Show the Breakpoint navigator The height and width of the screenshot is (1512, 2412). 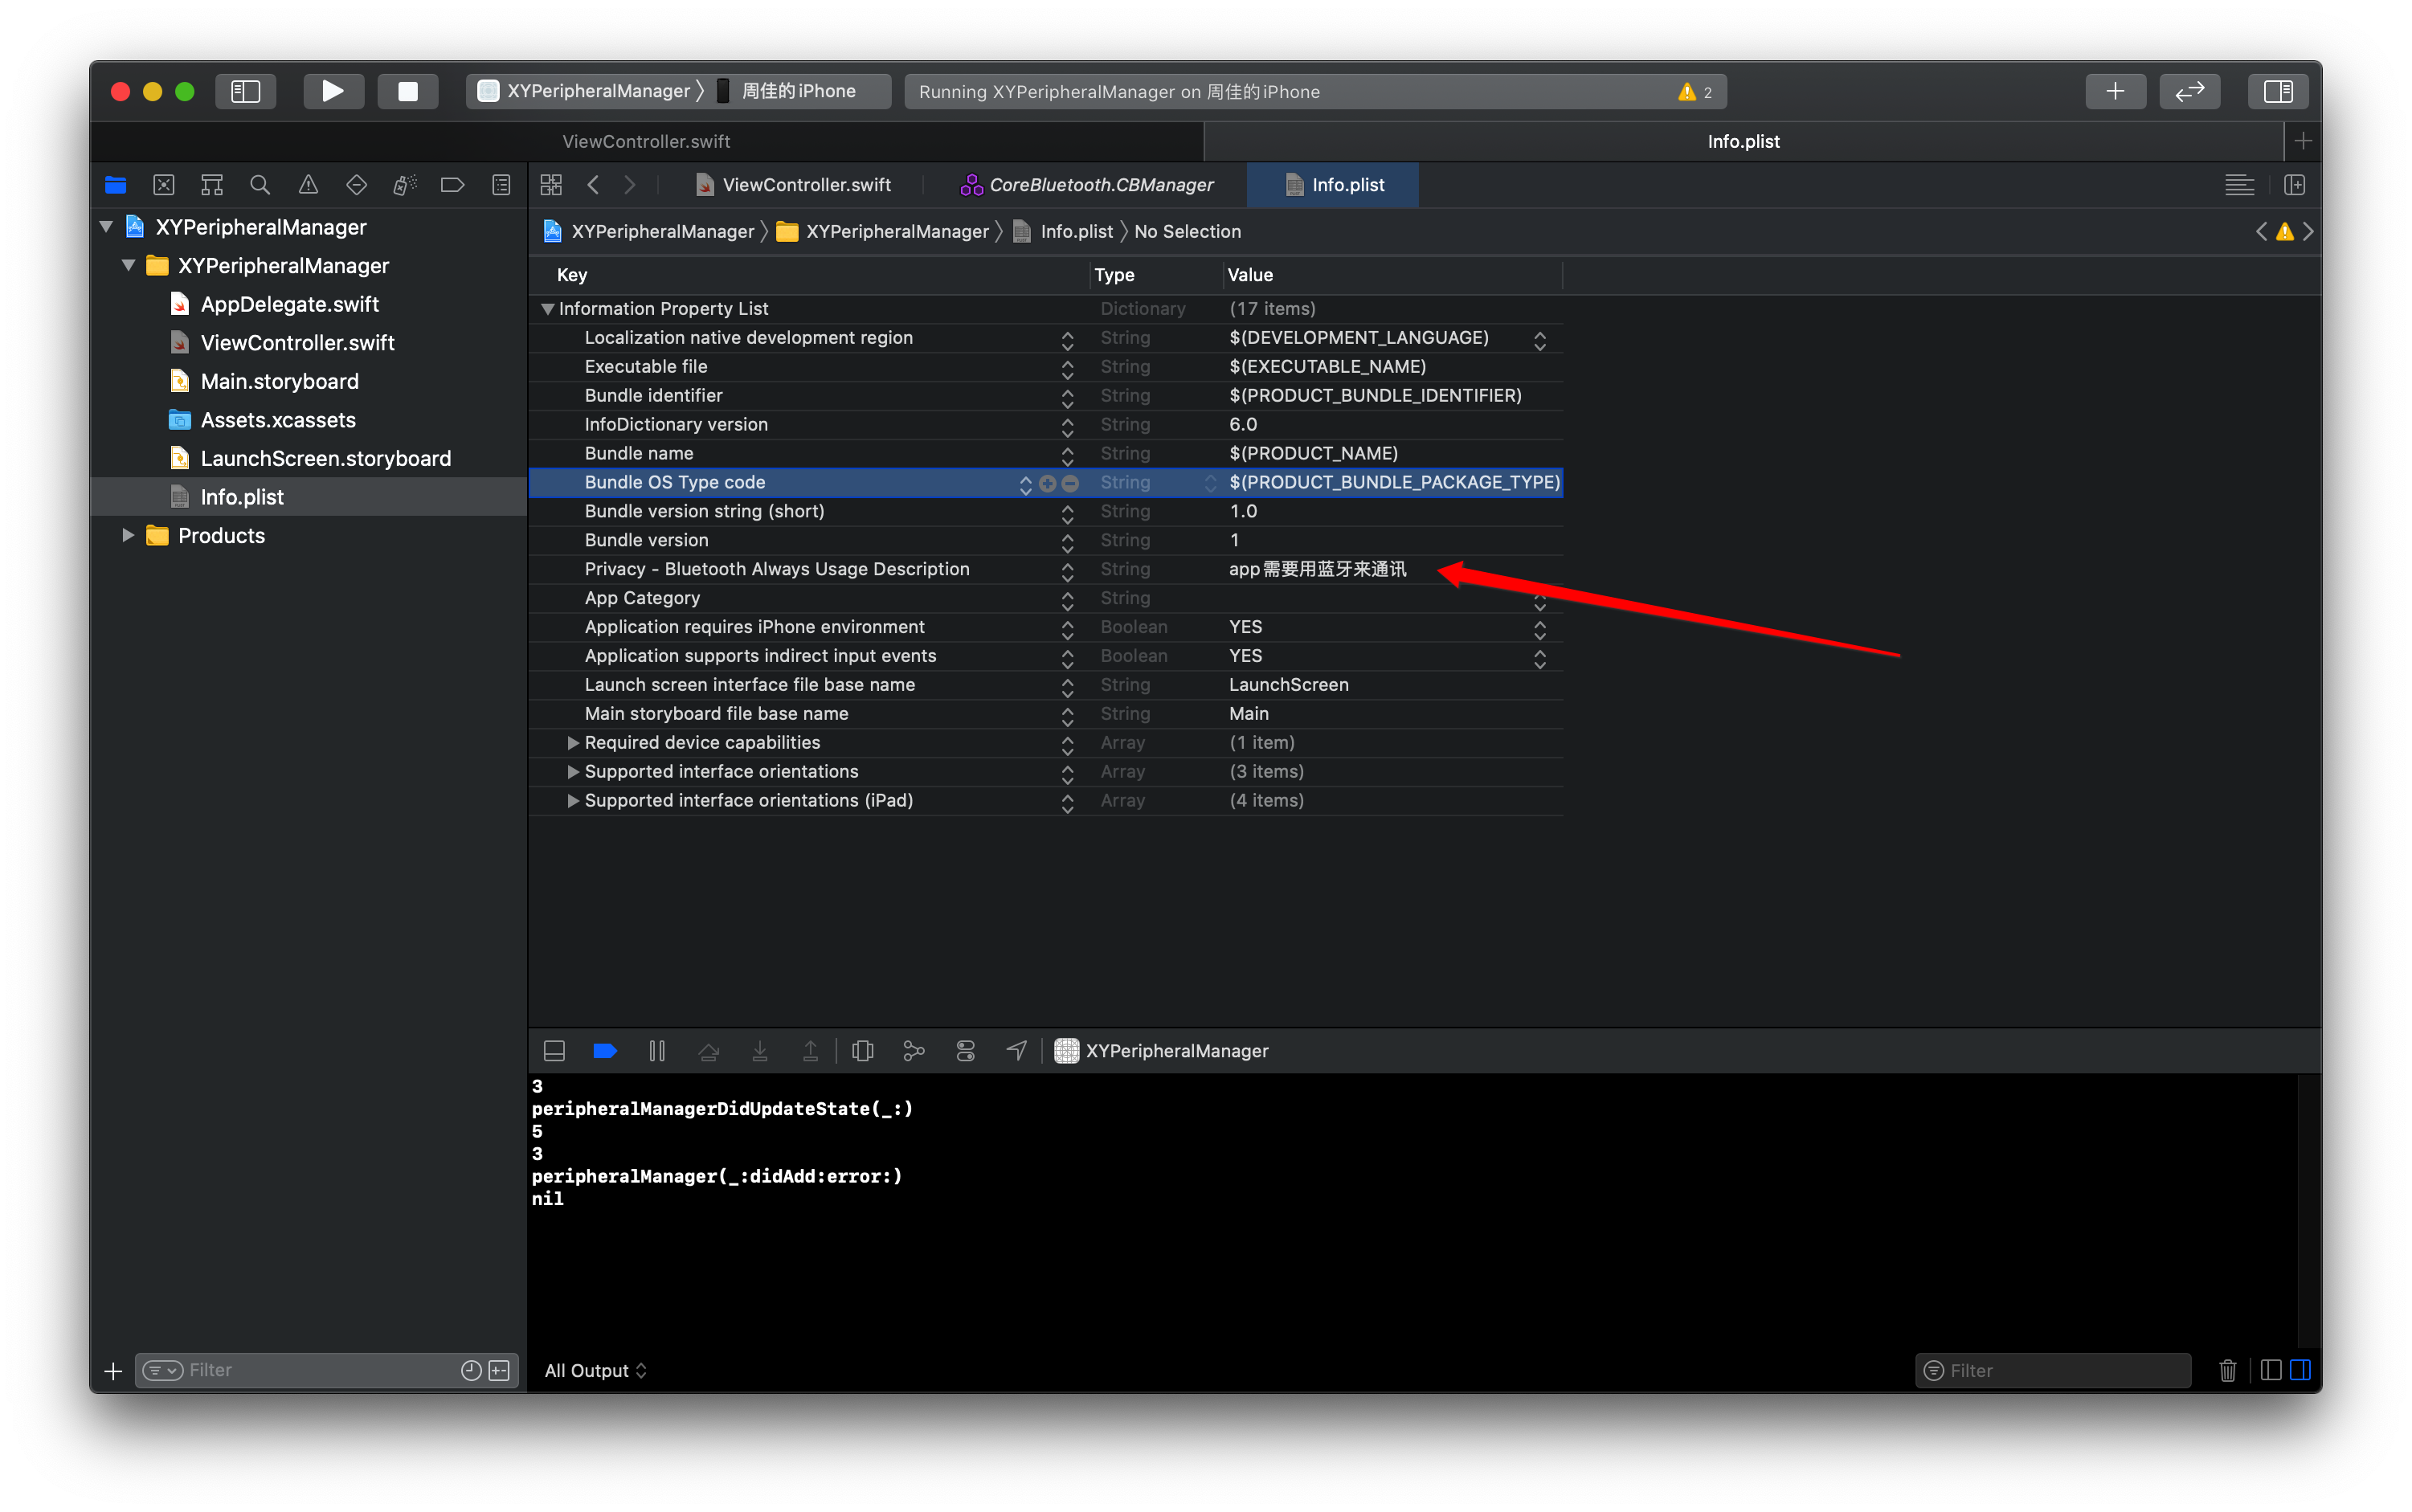(452, 185)
